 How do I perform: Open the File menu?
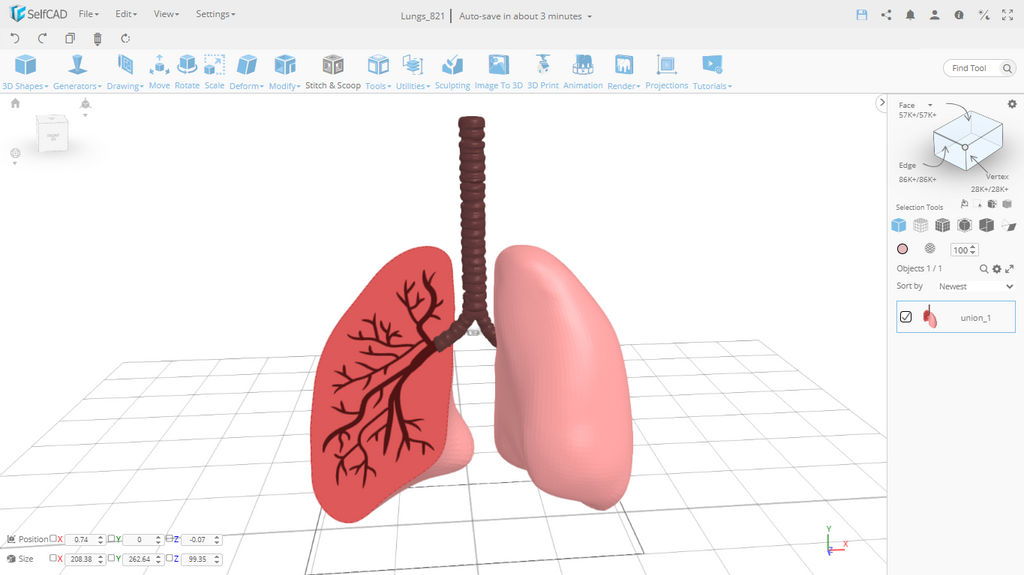point(88,14)
